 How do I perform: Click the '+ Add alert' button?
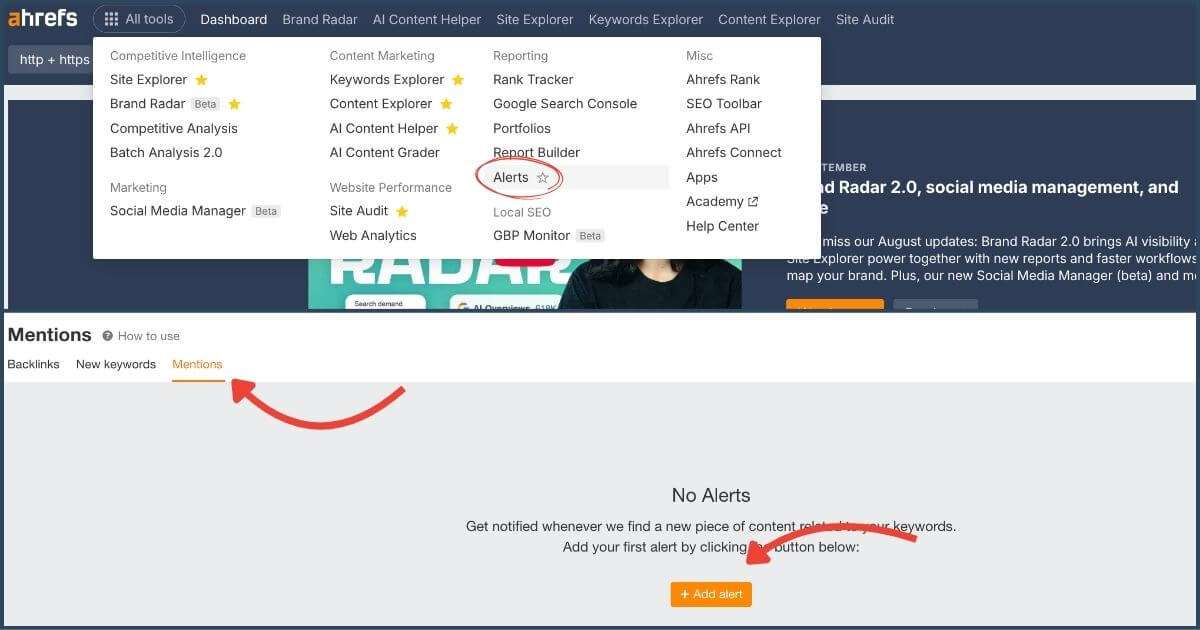[711, 594]
